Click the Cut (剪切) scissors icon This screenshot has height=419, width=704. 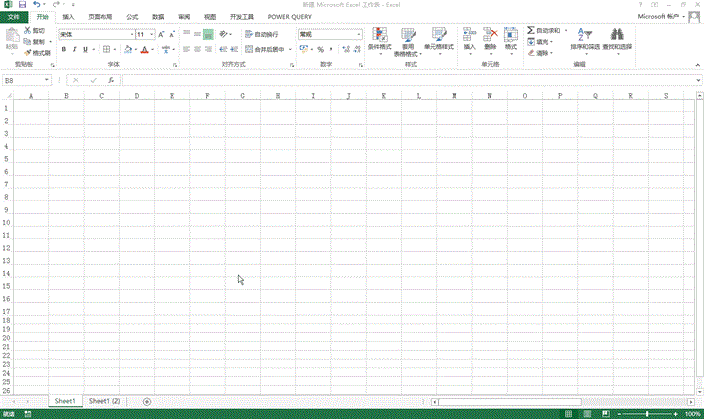[x=27, y=31]
